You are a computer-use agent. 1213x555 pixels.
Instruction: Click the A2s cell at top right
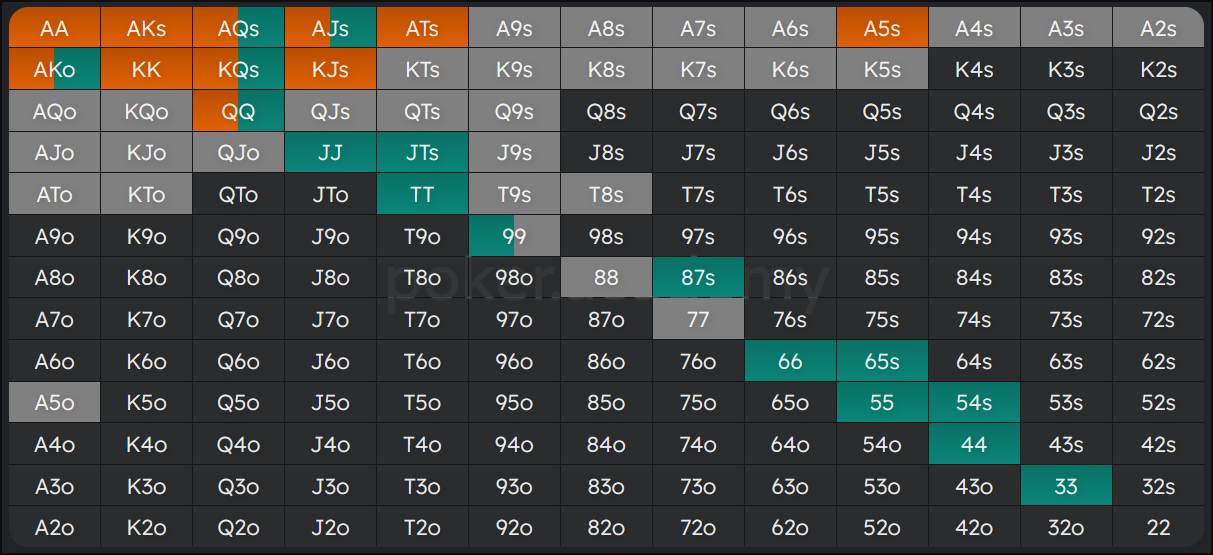pos(1158,28)
